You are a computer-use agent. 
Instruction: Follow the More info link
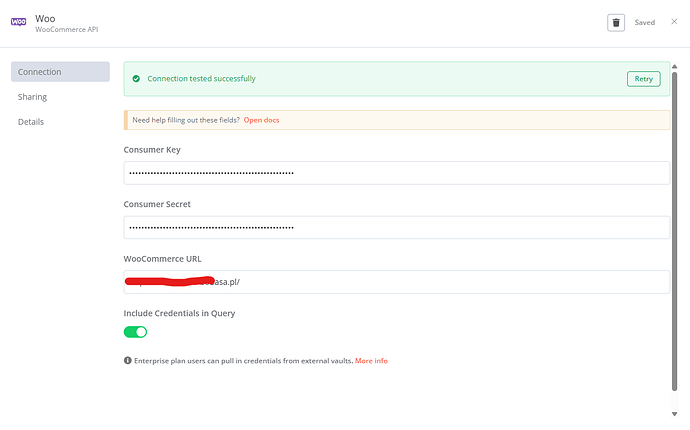click(371, 360)
